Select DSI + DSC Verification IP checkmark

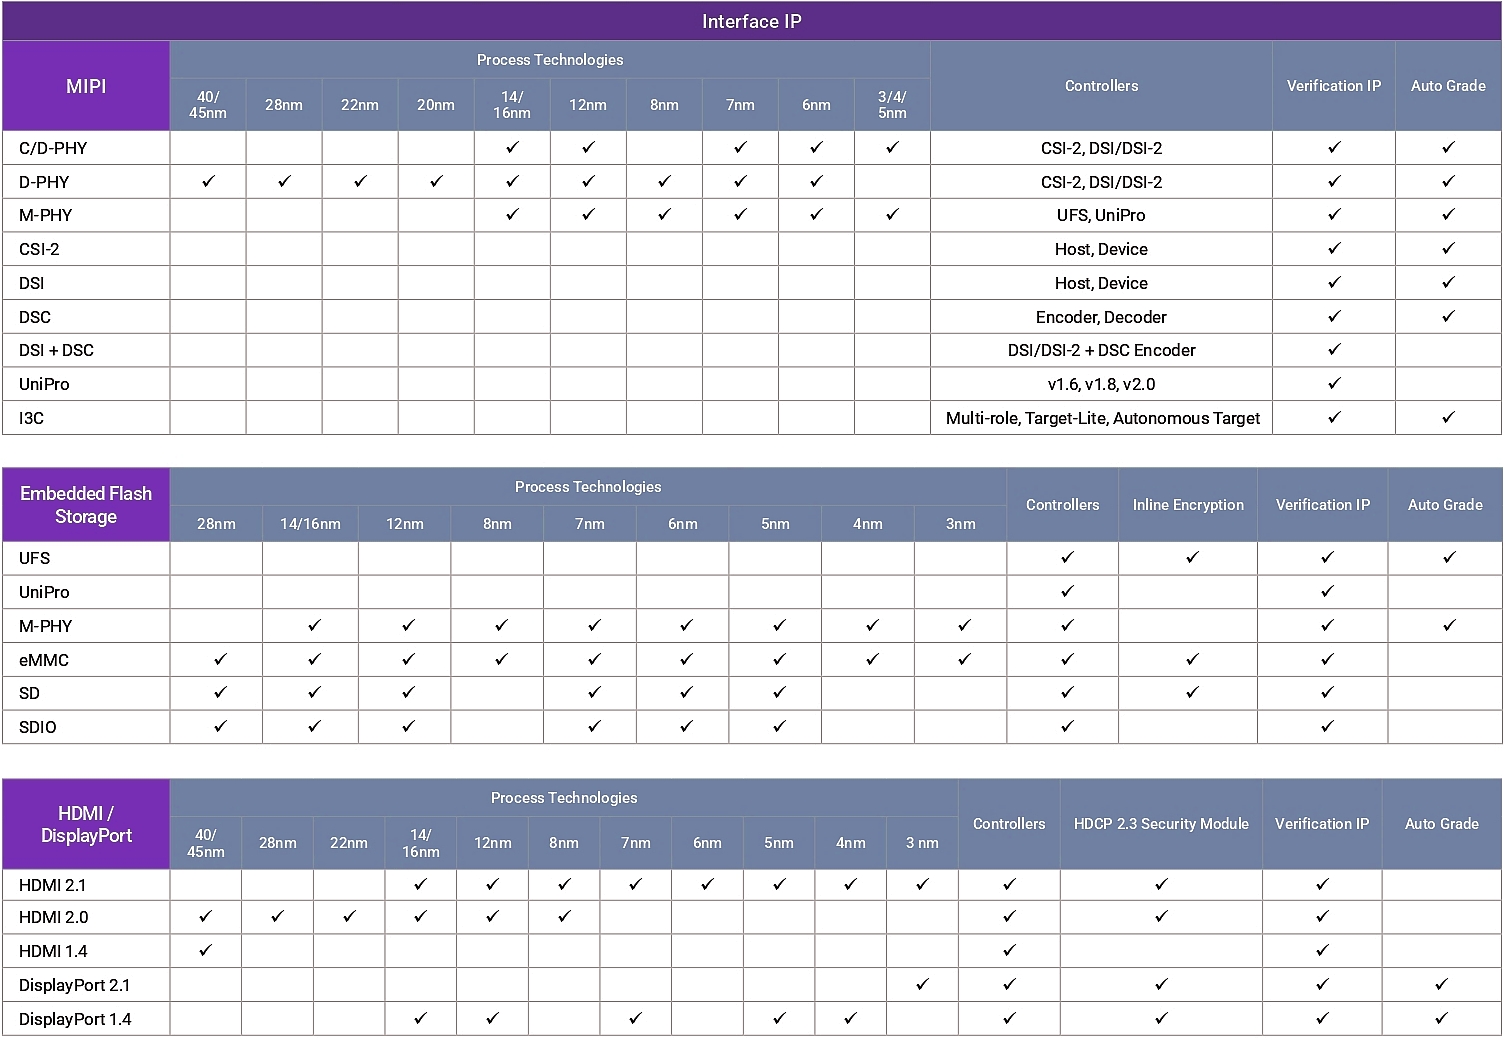[1333, 349]
